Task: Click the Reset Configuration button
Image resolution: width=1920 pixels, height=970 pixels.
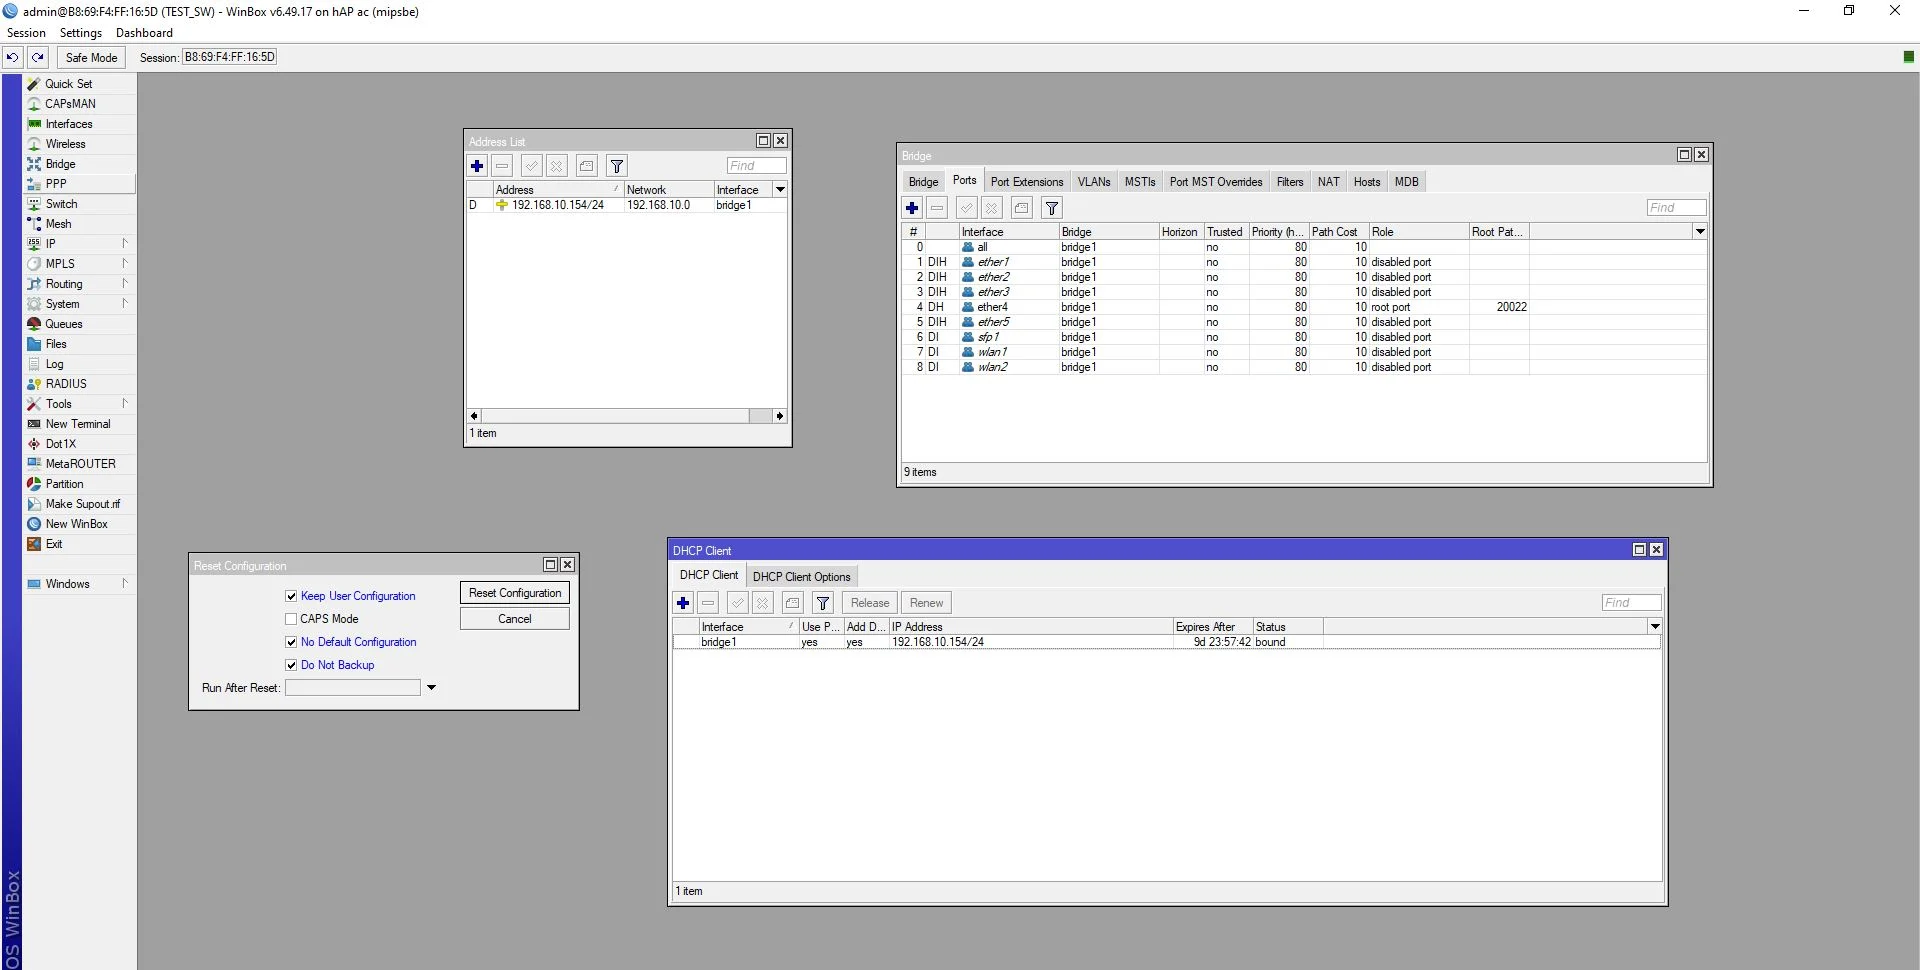Action: [x=515, y=593]
